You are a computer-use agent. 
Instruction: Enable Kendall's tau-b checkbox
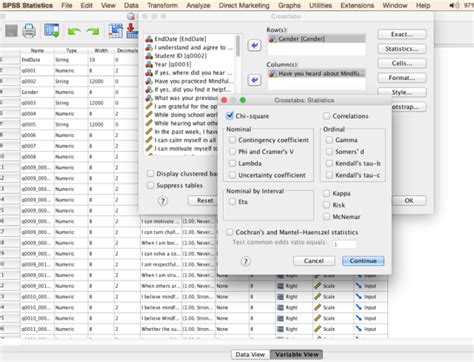click(x=329, y=163)
